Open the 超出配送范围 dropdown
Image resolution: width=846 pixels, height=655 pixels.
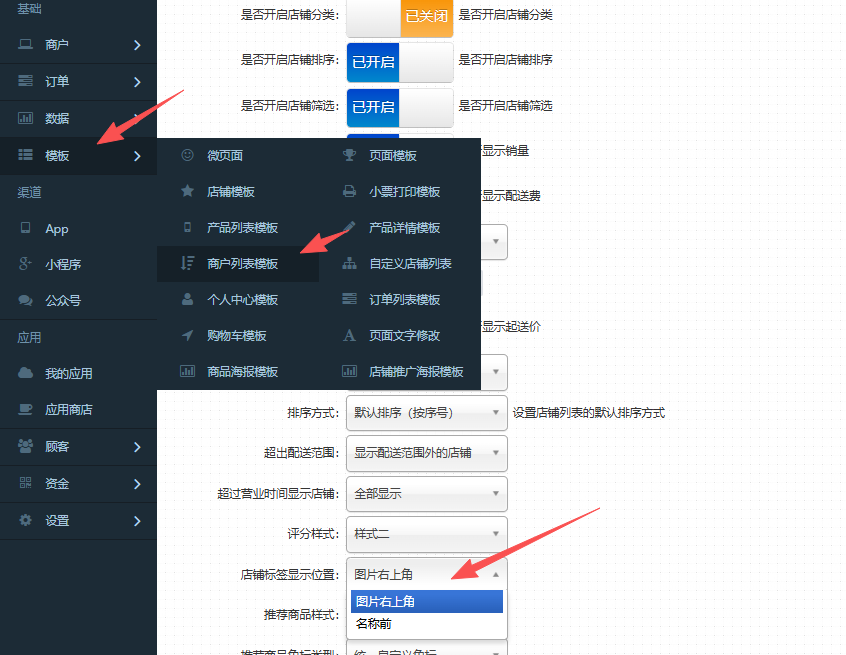(426, 453)
